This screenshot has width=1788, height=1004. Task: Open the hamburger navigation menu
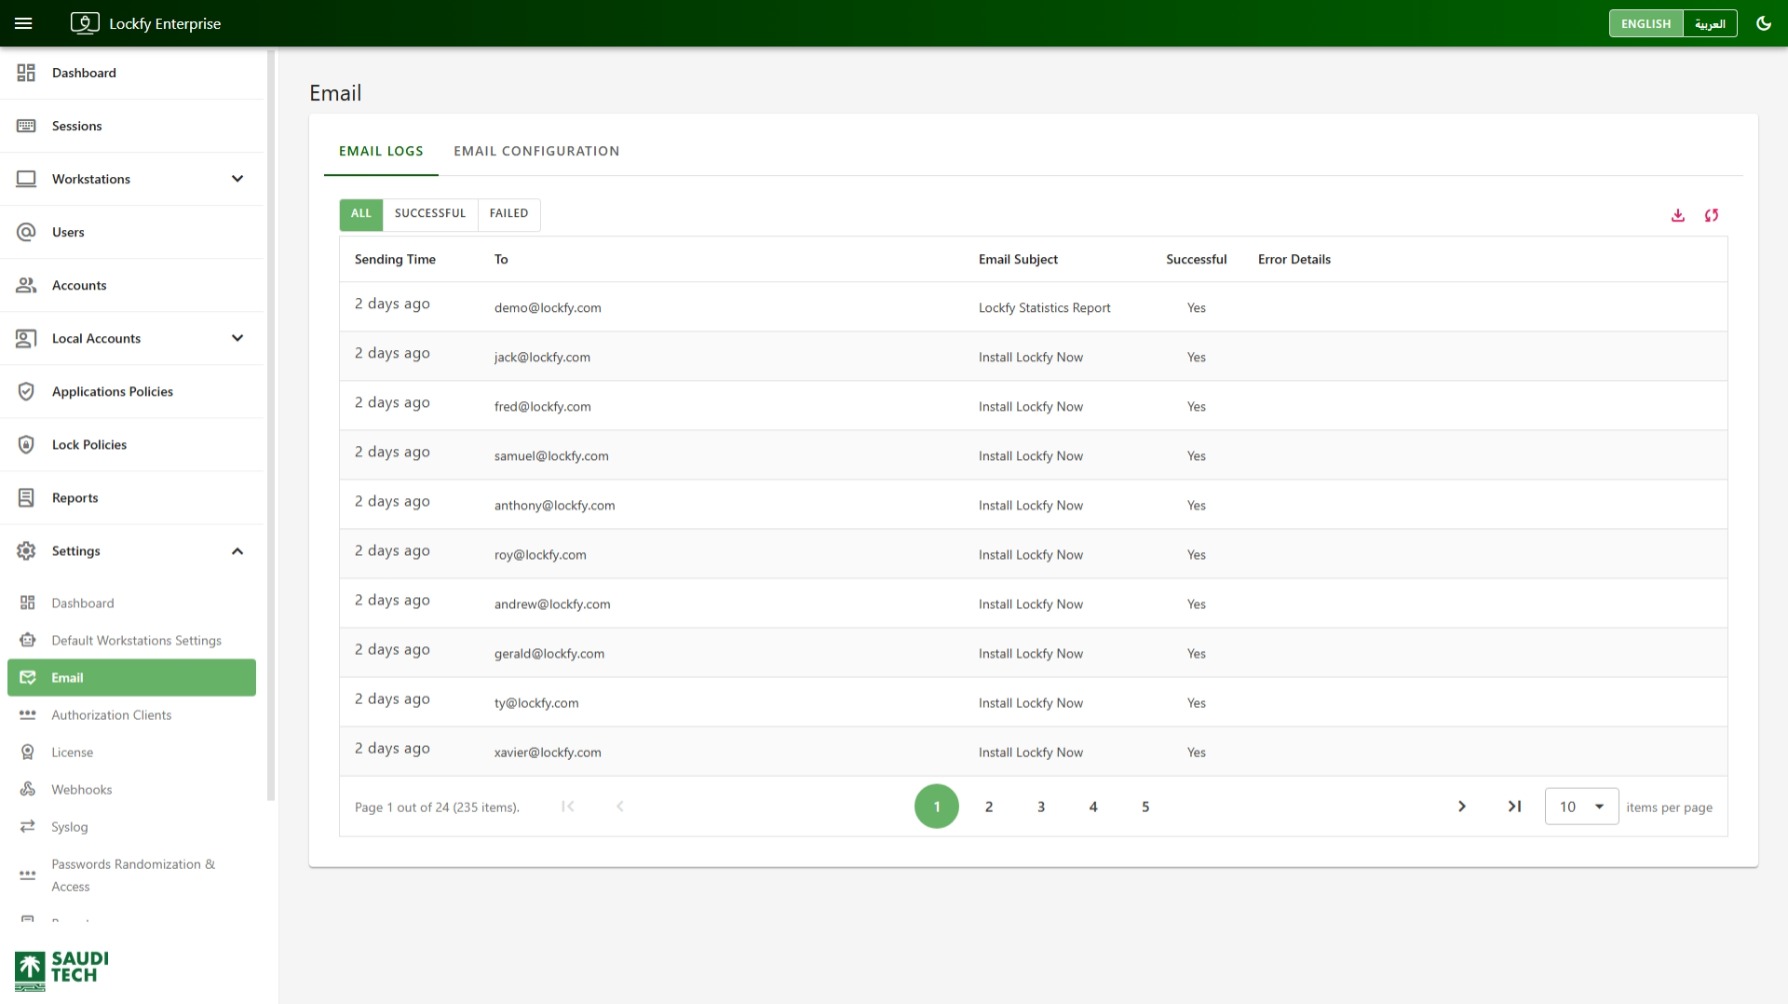pos(24,23)
